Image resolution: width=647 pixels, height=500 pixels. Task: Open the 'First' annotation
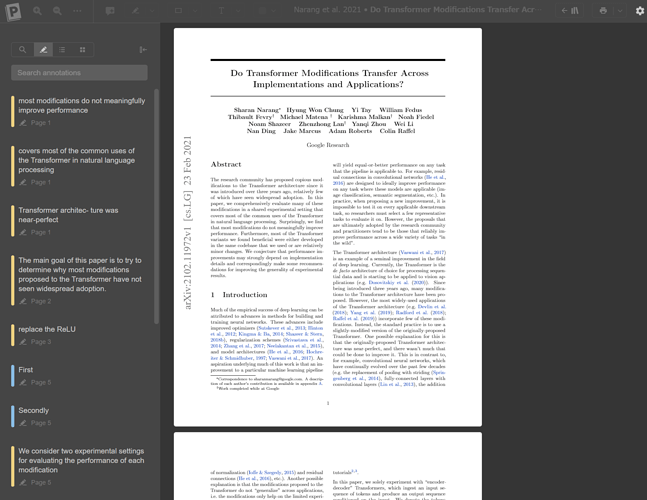point(78,376)
